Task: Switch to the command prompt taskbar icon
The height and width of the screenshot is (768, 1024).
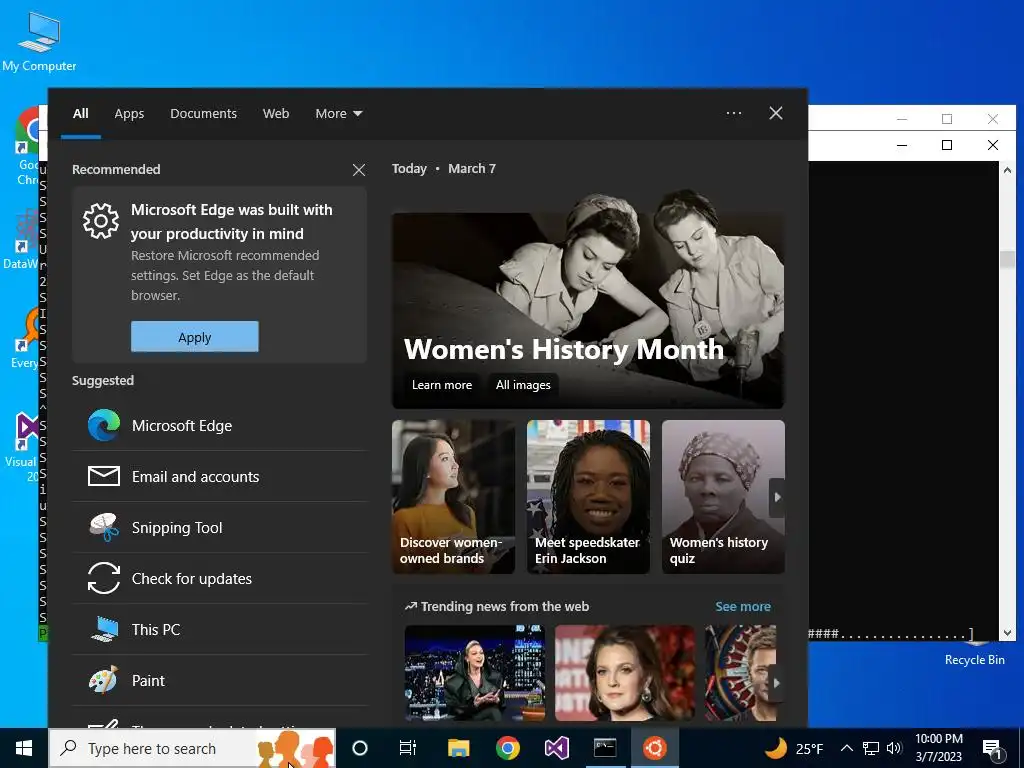Action: (605, 748)
